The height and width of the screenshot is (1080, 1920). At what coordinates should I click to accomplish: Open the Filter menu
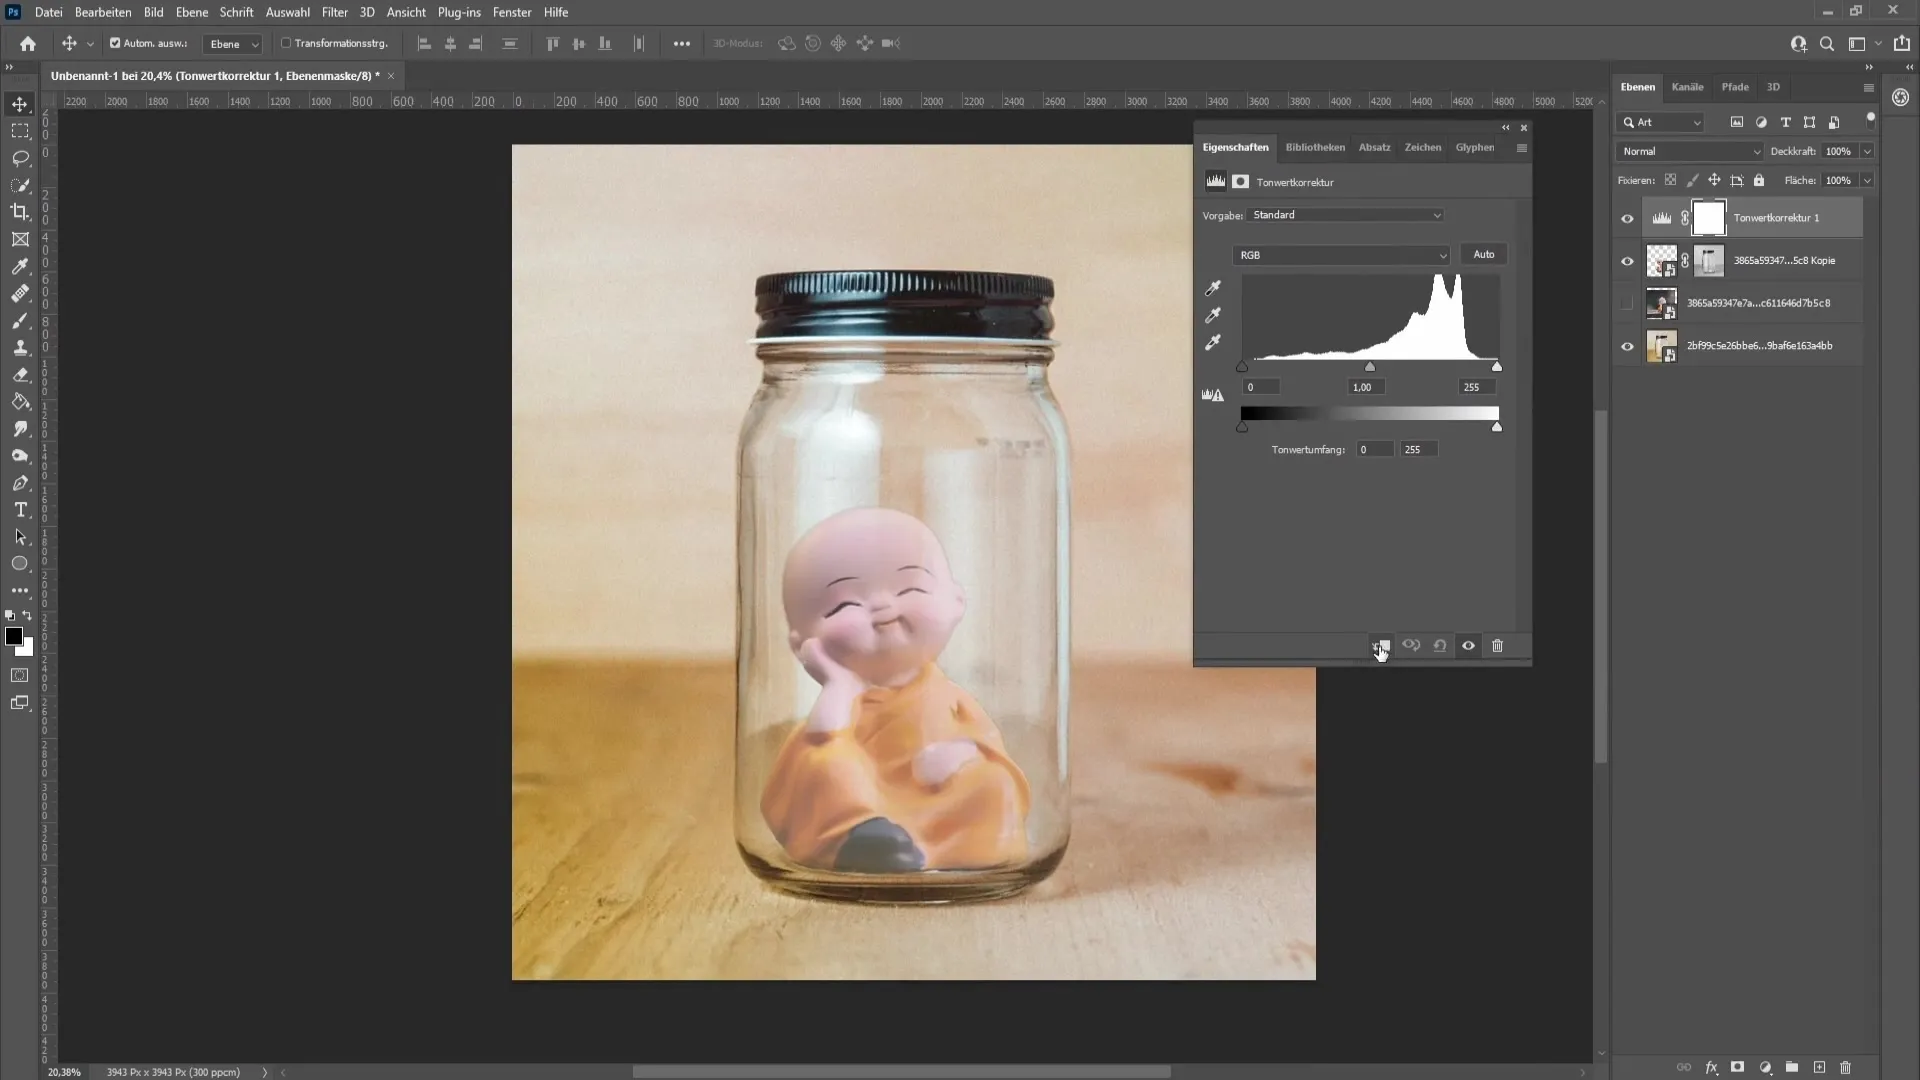[x=334, y=12]
